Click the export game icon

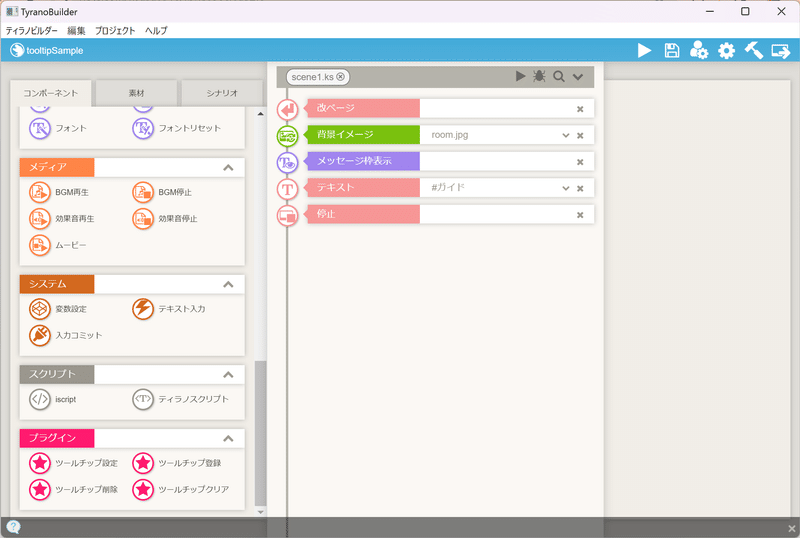point(781,51)
